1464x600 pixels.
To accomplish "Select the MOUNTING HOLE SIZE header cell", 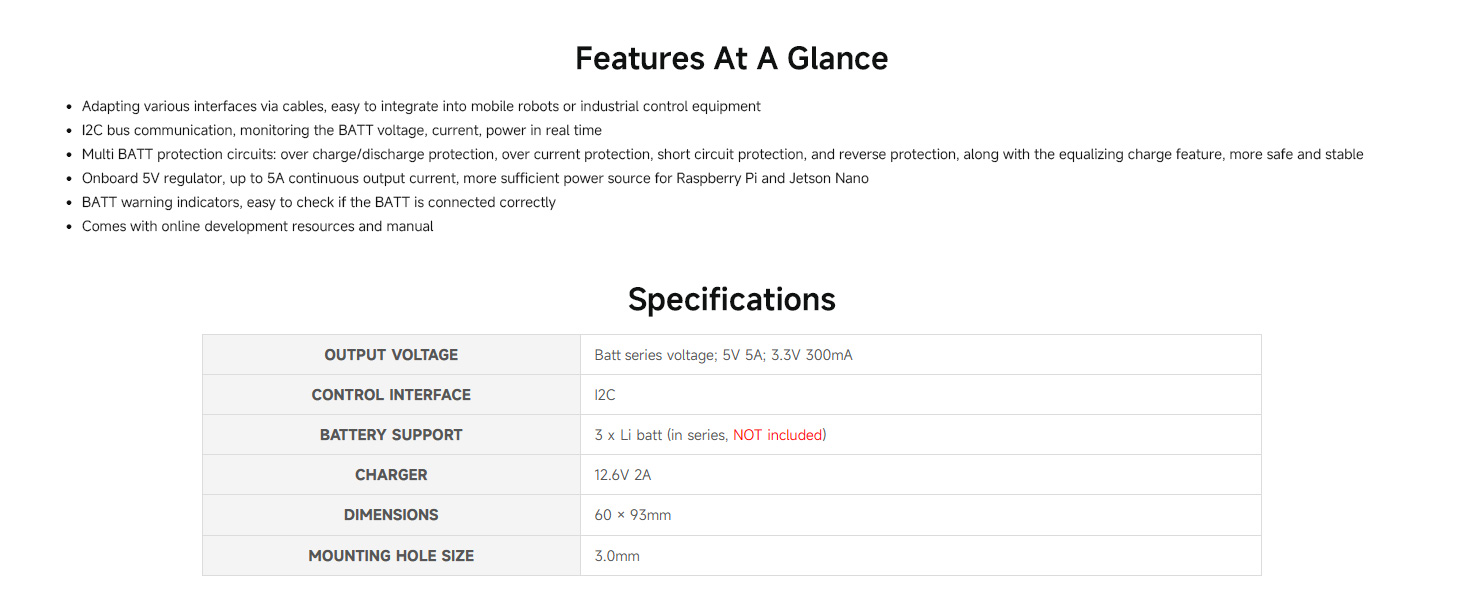I will pyautogui.click(x=391, y=555).
